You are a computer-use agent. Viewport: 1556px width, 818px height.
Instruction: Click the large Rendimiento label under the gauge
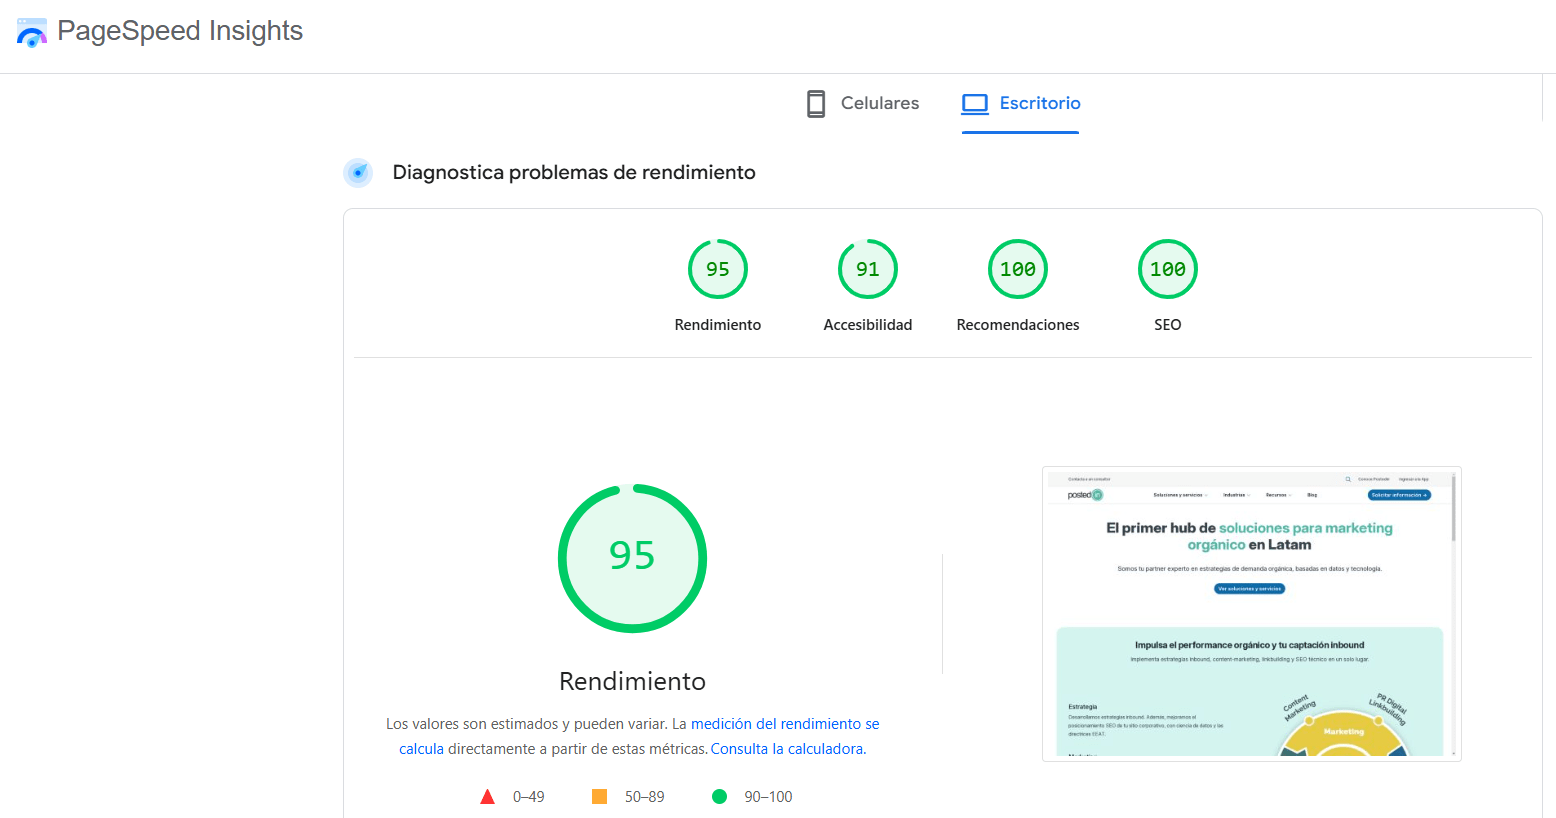tap(633, 681)
